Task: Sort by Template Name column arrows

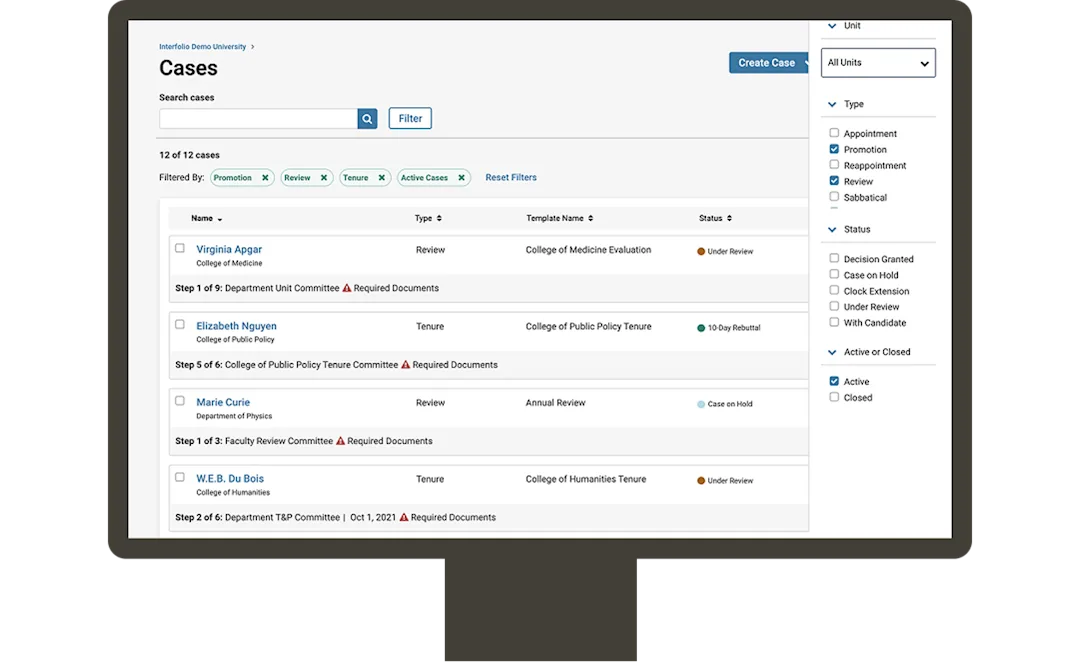Action: [591, 218]
